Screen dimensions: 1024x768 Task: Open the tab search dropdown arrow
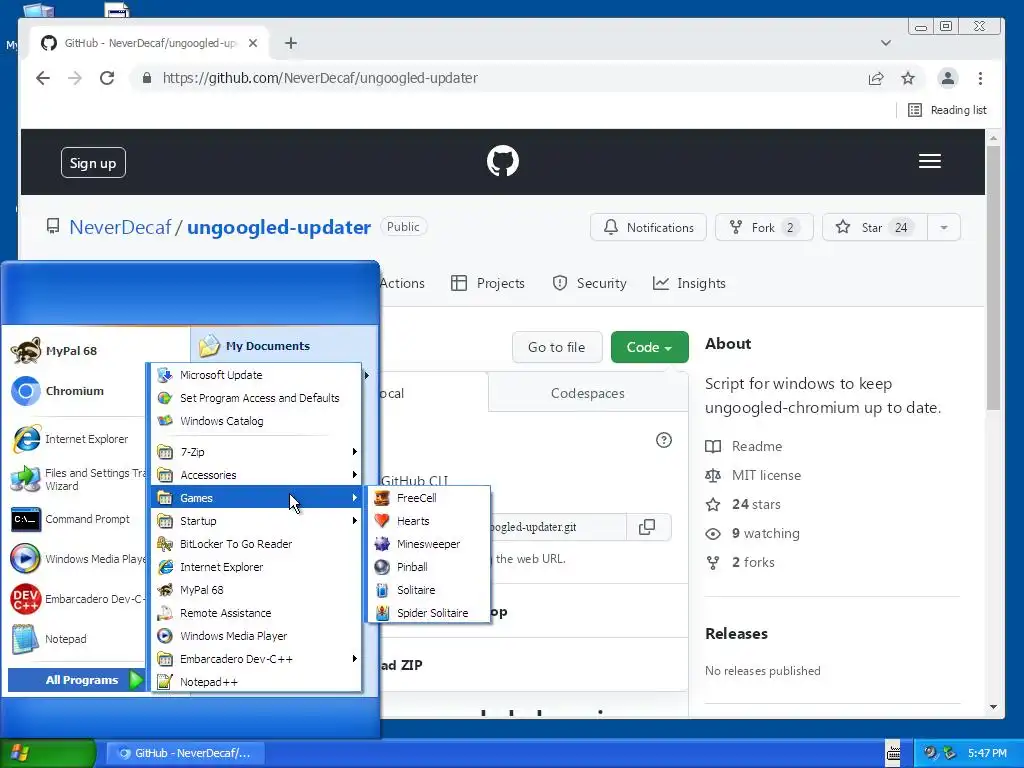click(x=886, y=43)
